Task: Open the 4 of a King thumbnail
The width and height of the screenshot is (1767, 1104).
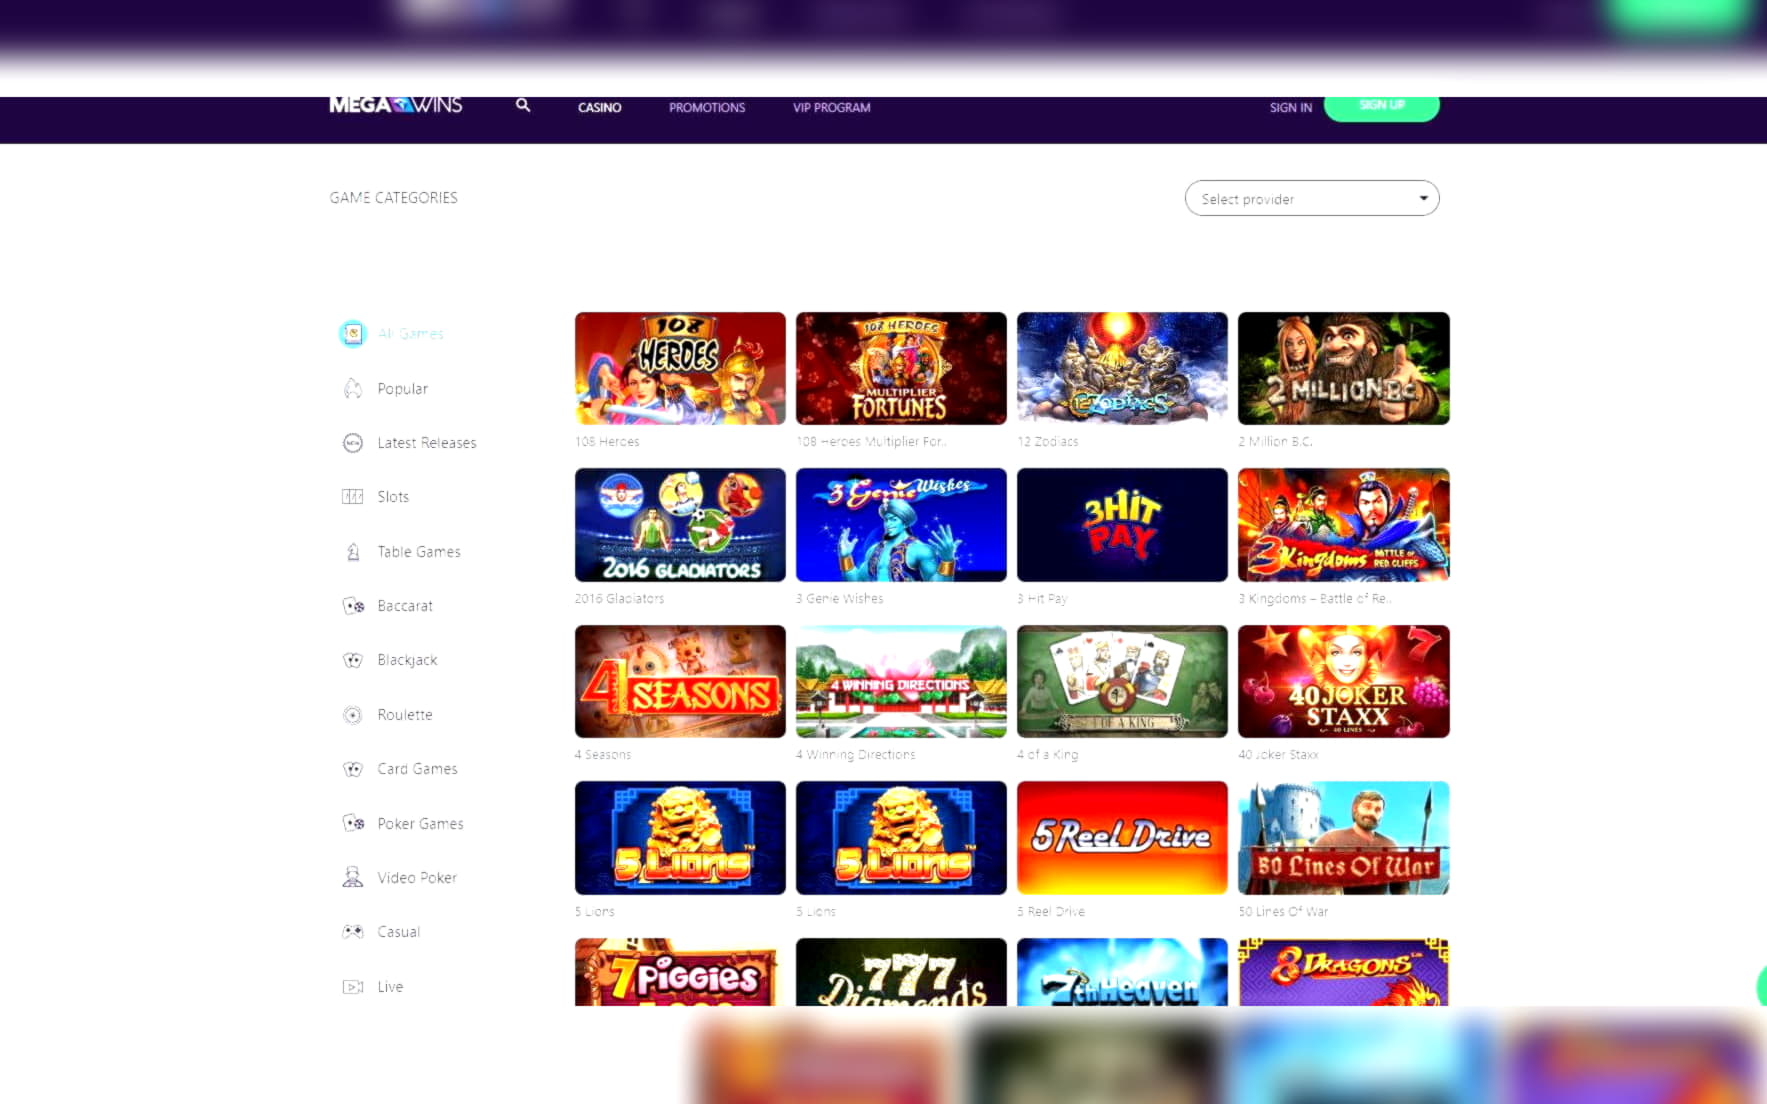Action: click(1122, 681)
